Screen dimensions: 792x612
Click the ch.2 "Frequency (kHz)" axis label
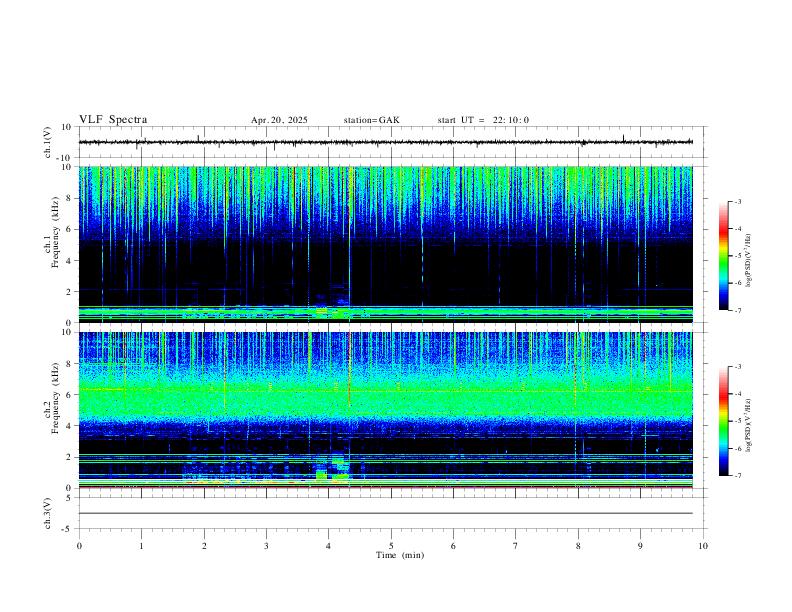(56, 397)
